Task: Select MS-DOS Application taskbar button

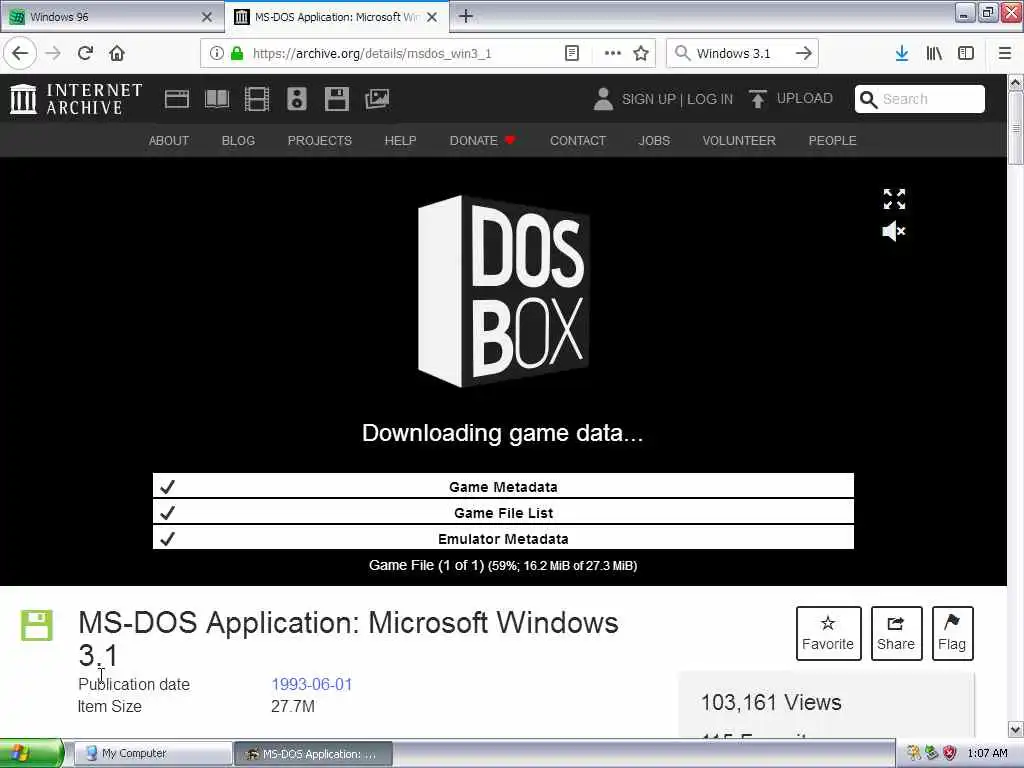Action: pos(313,754)
